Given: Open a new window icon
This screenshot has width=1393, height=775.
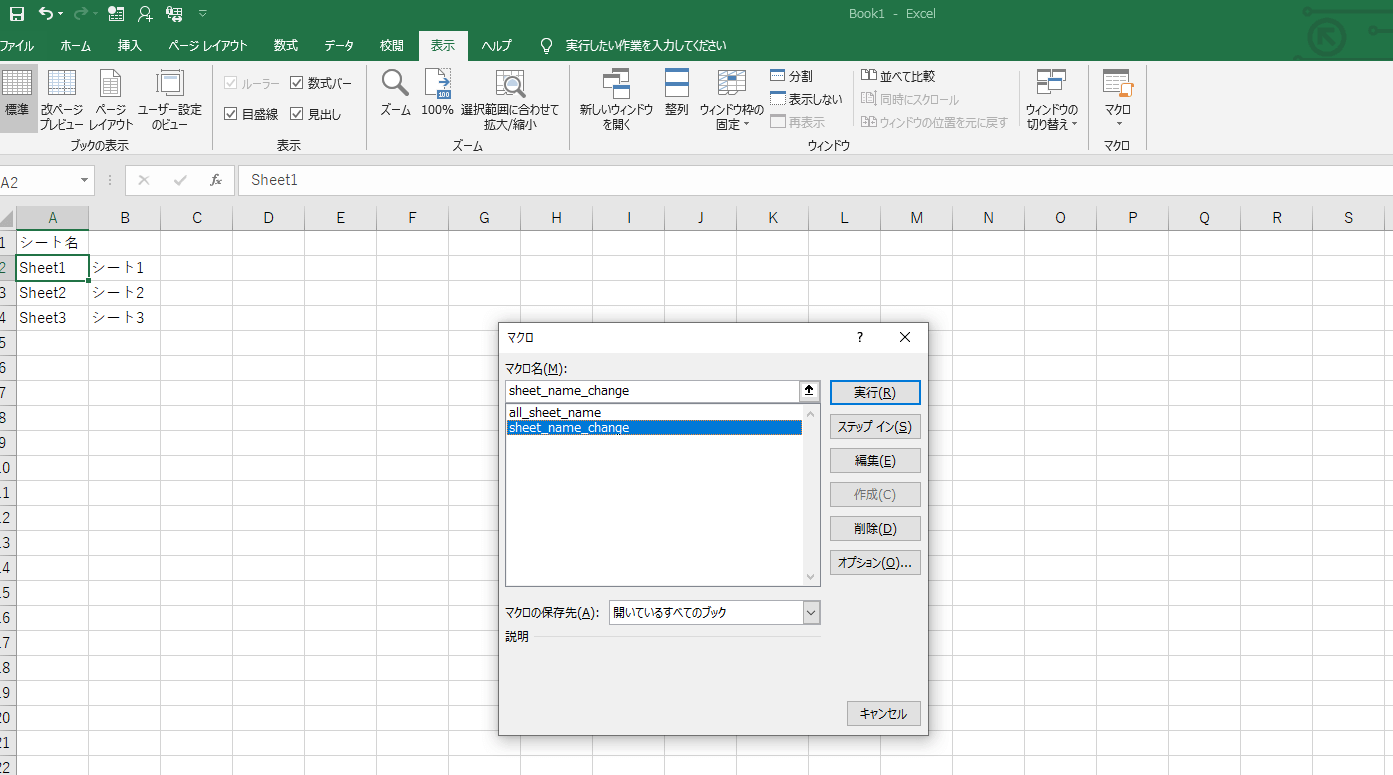Looking at the screenshot, I should coord(616,84).
